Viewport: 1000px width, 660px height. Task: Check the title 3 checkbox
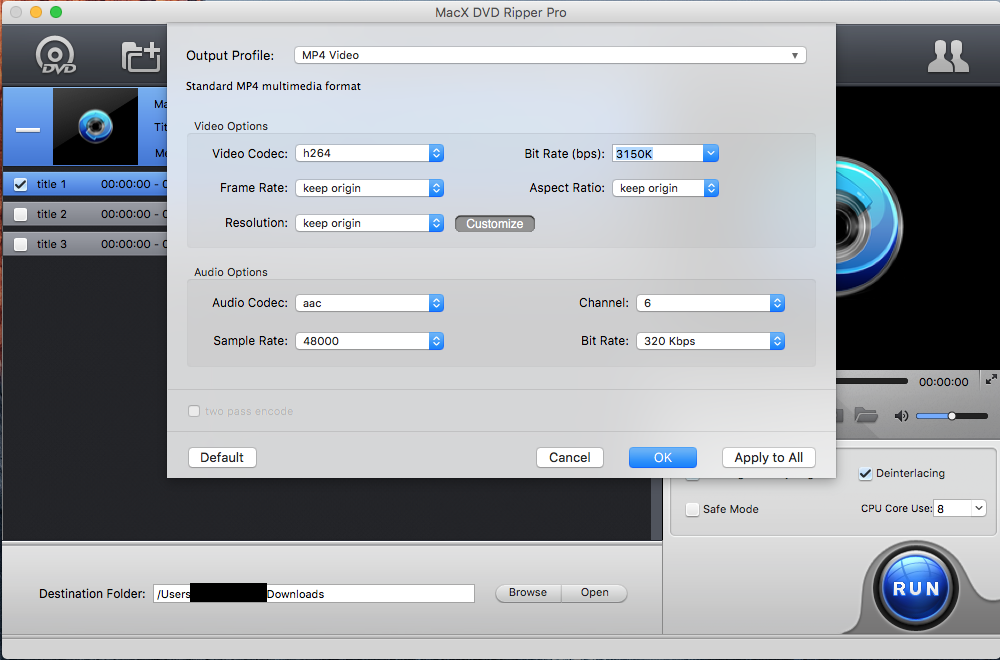click(x=20, y=244)
